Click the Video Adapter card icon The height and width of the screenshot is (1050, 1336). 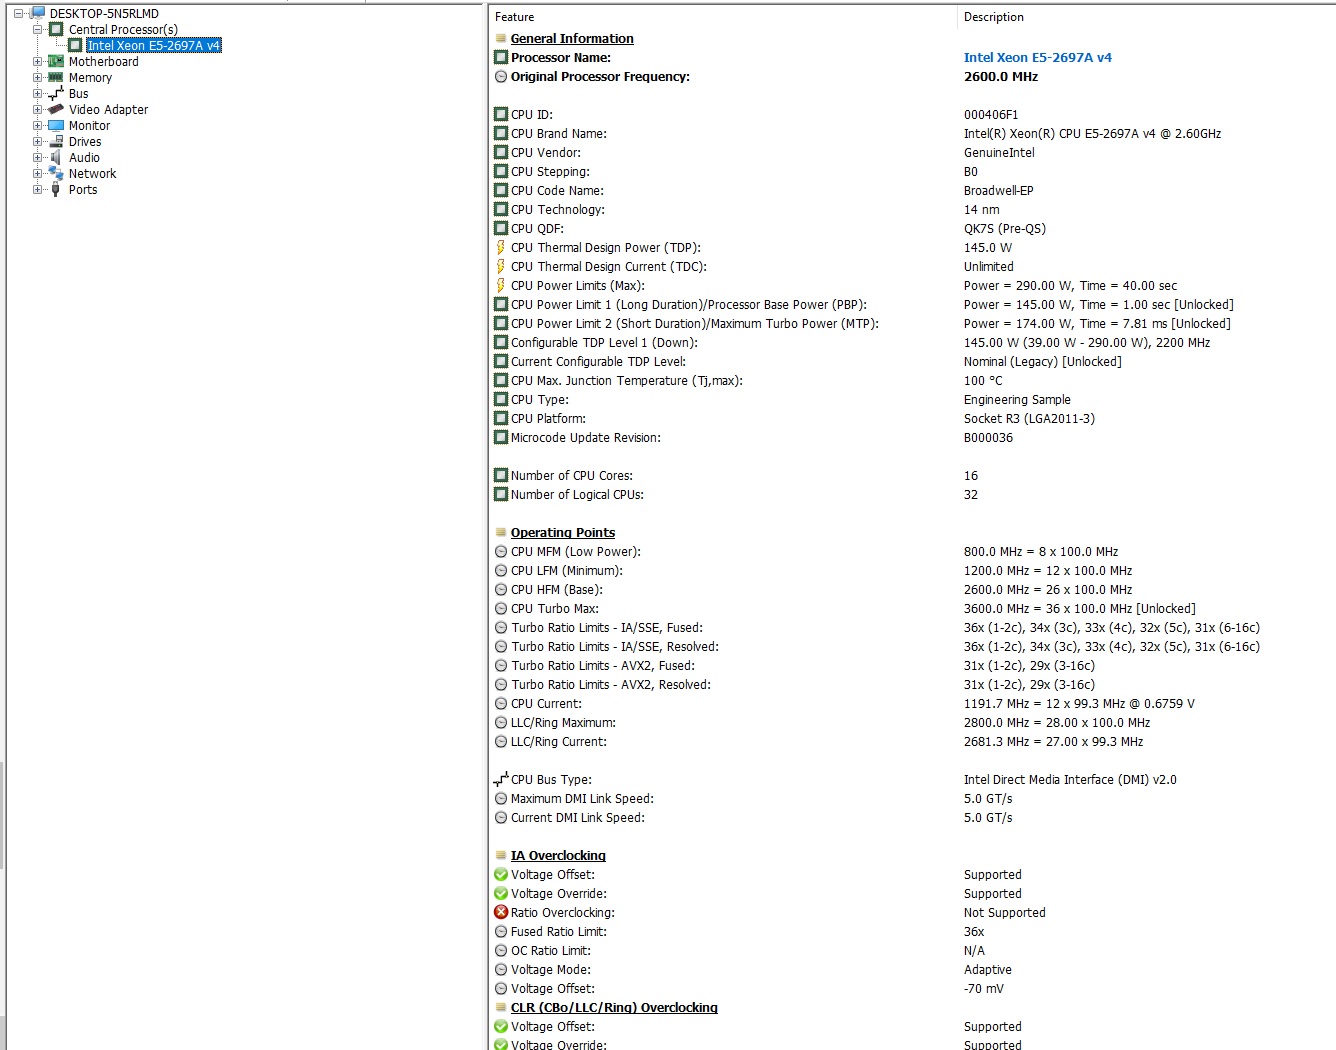tap(56, 109)
